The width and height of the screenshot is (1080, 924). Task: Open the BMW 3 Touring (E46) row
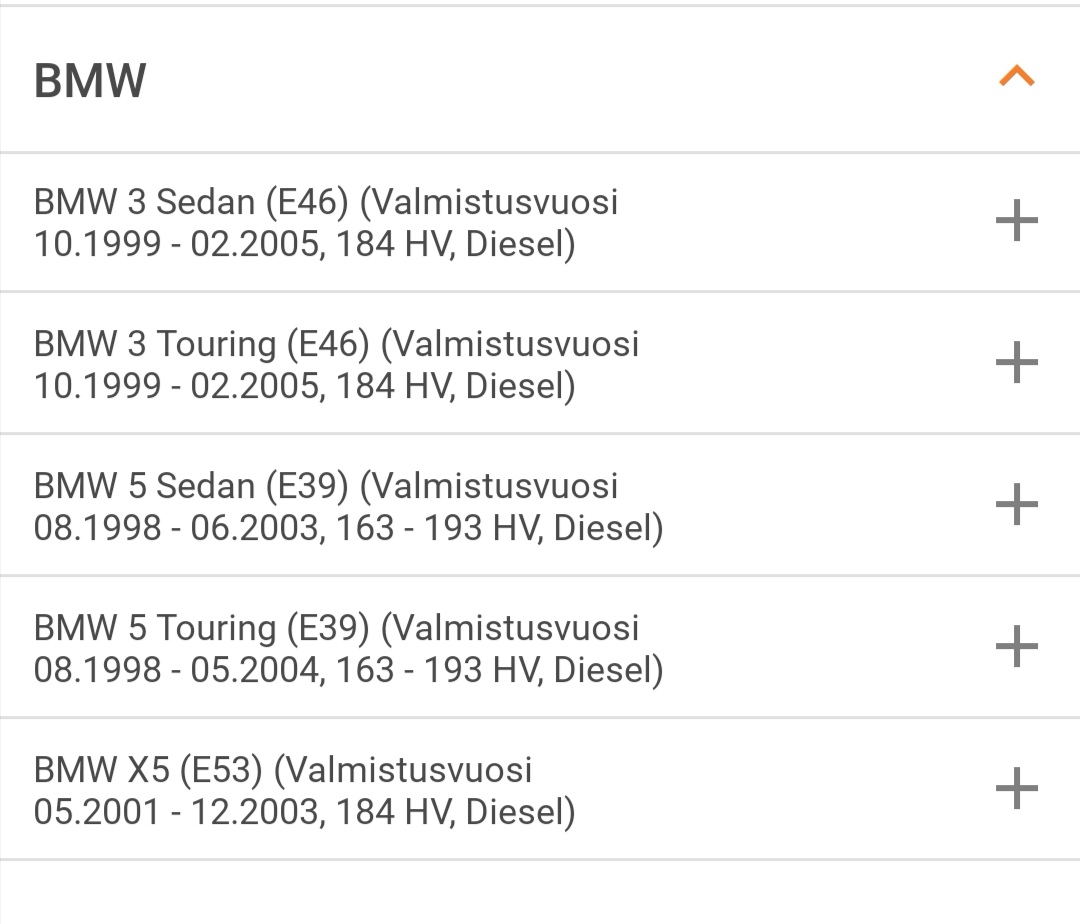[x=540, y=363]
